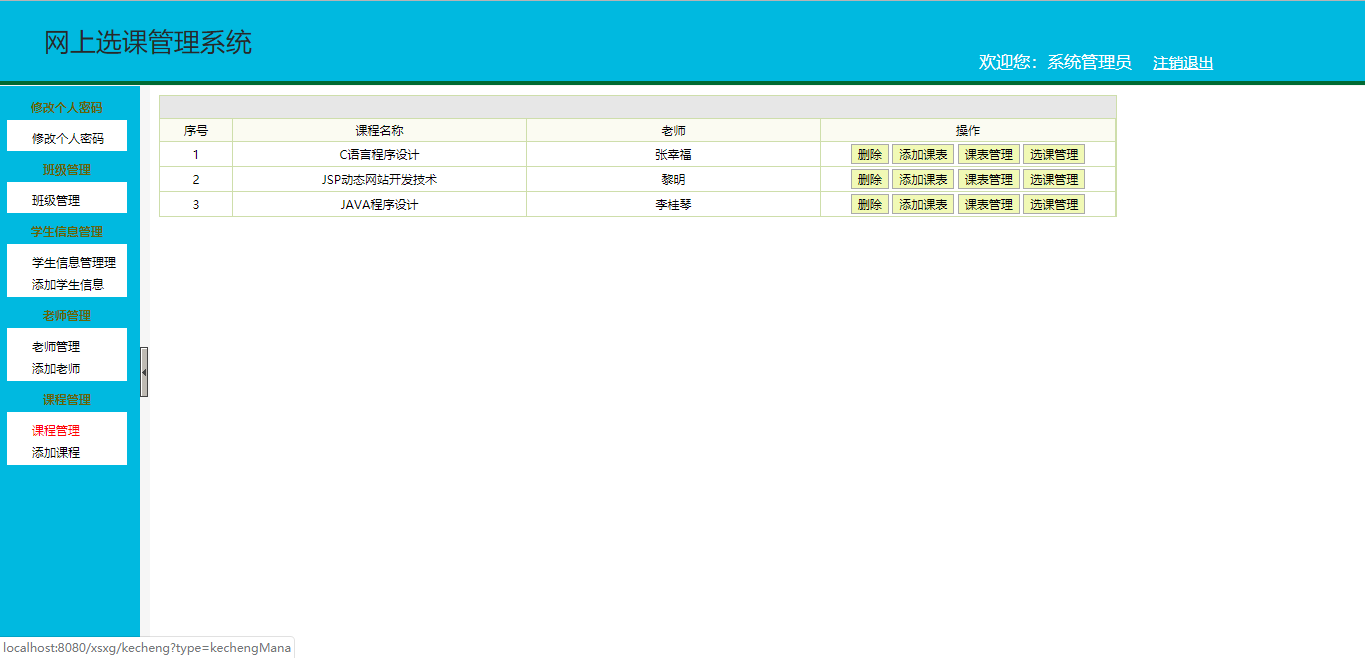Click teacher name 黎明
Screen dimensions: 1365x658
point(674,179)
